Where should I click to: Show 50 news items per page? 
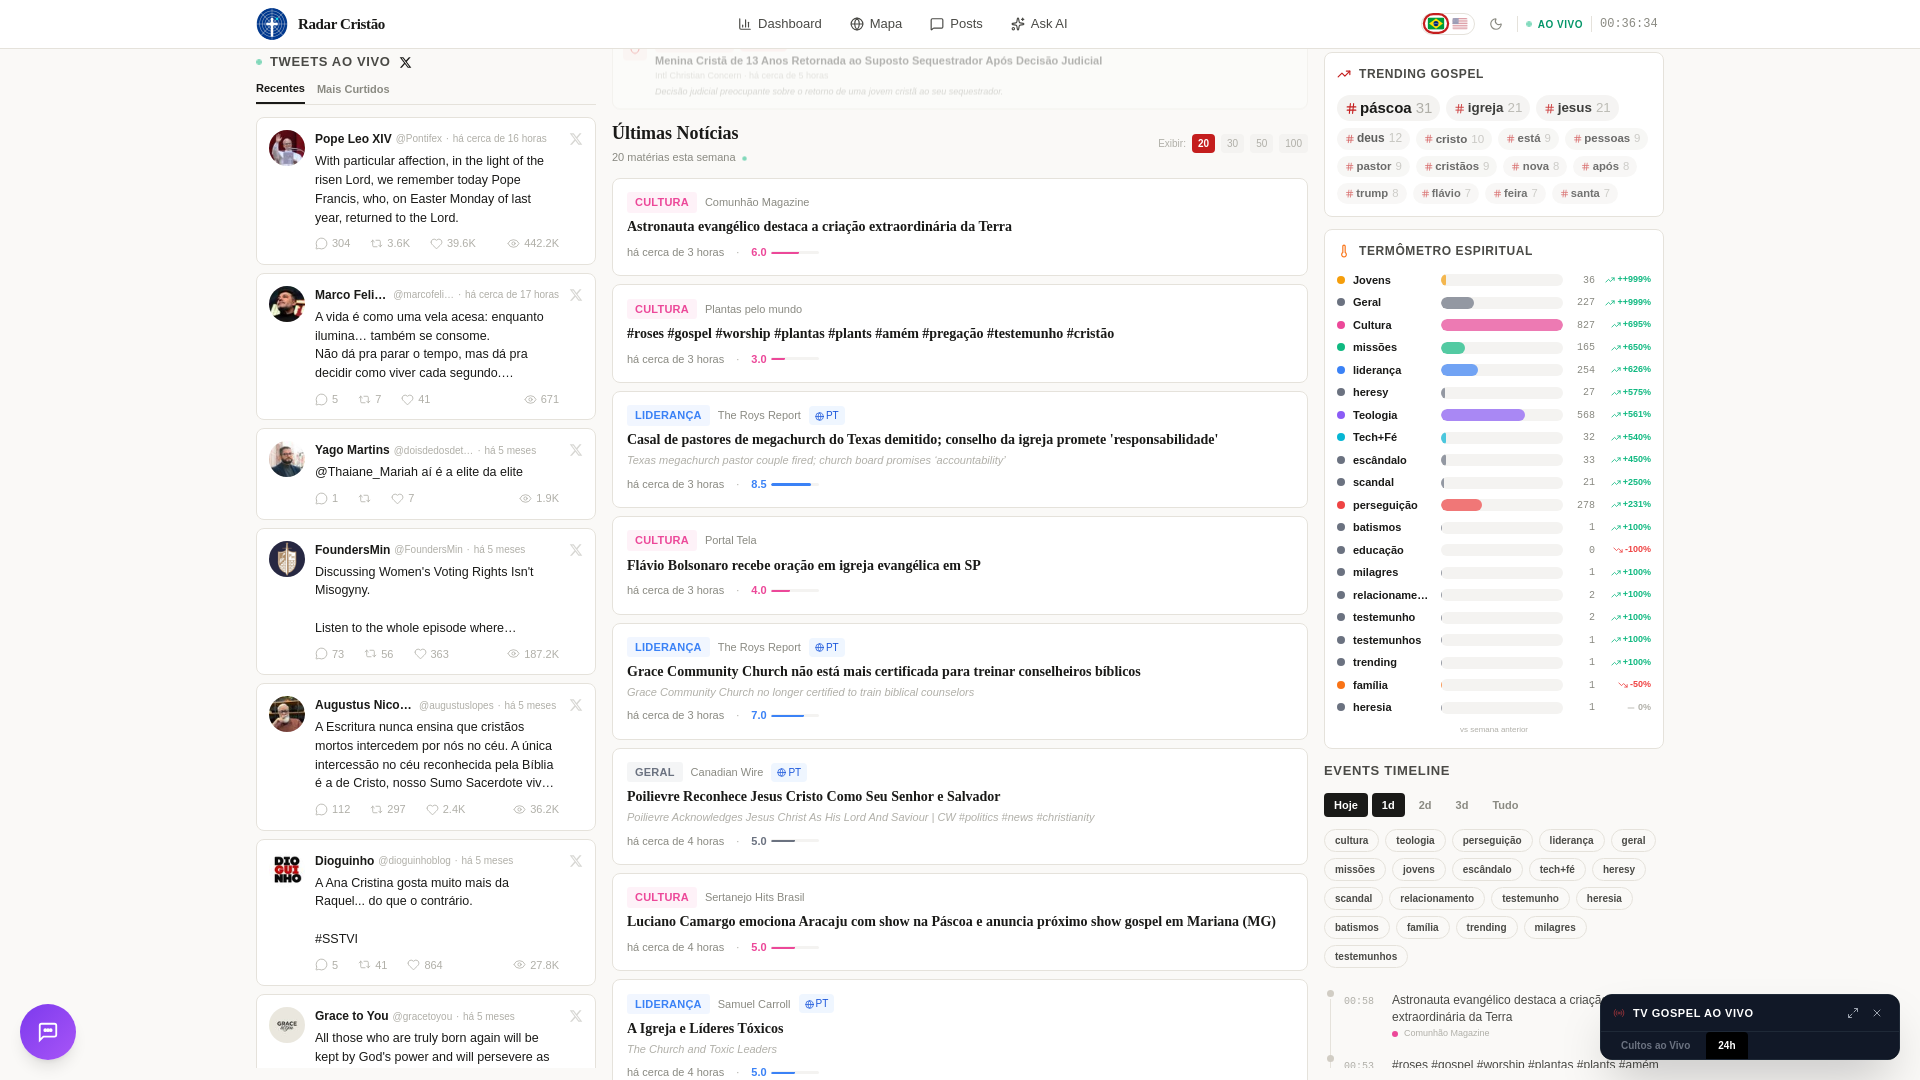click(1261, 144)
